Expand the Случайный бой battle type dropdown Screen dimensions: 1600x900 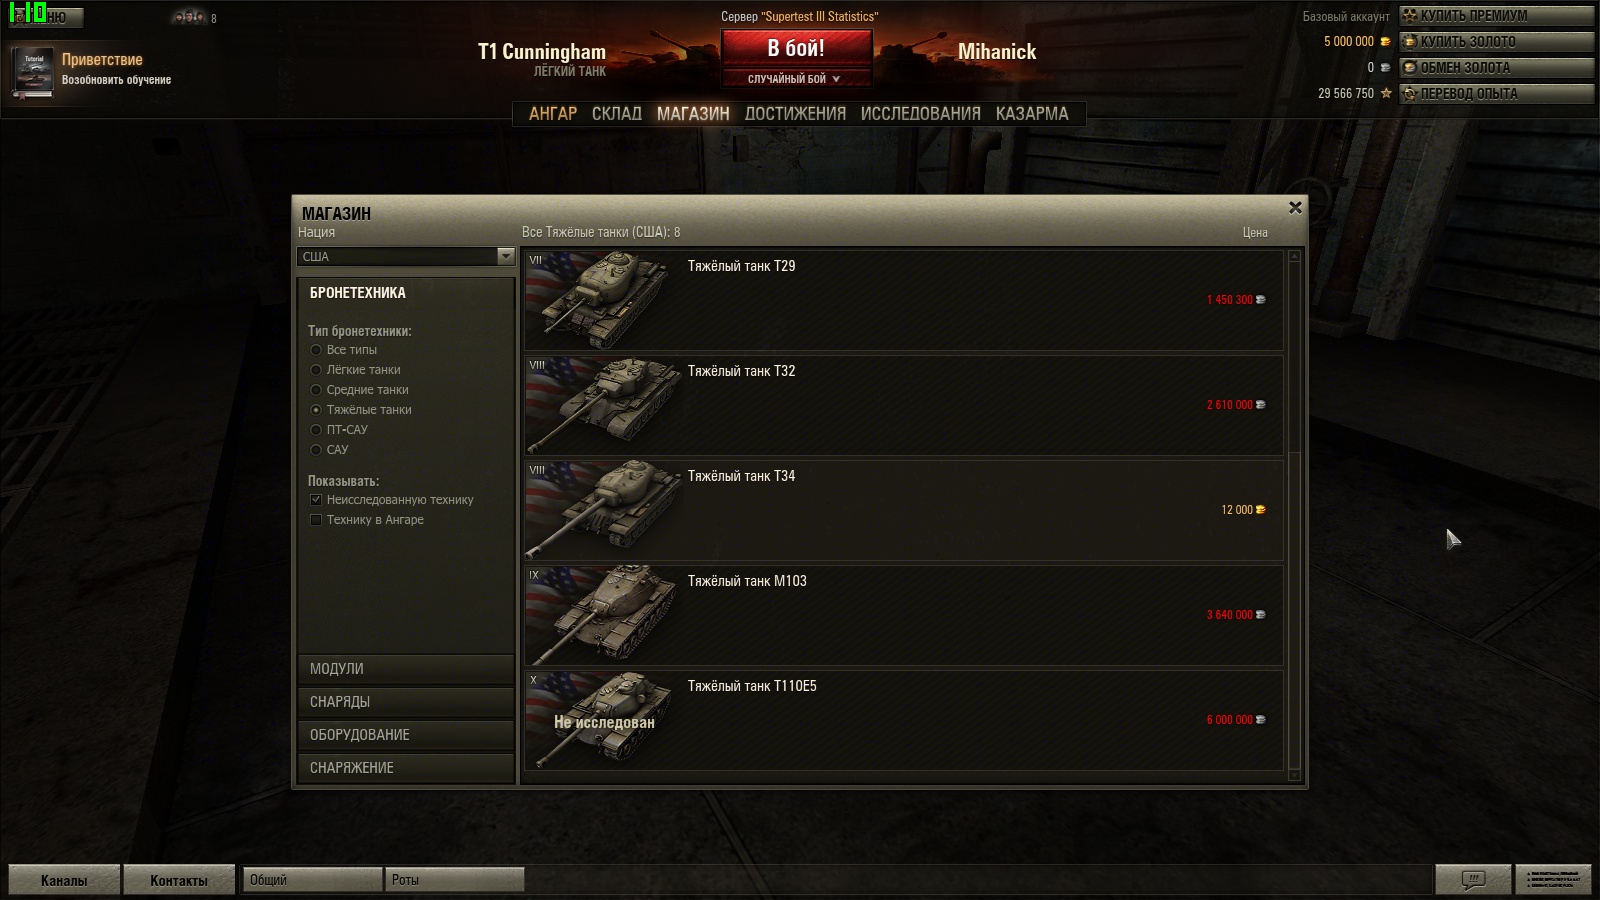coord(796,79)
